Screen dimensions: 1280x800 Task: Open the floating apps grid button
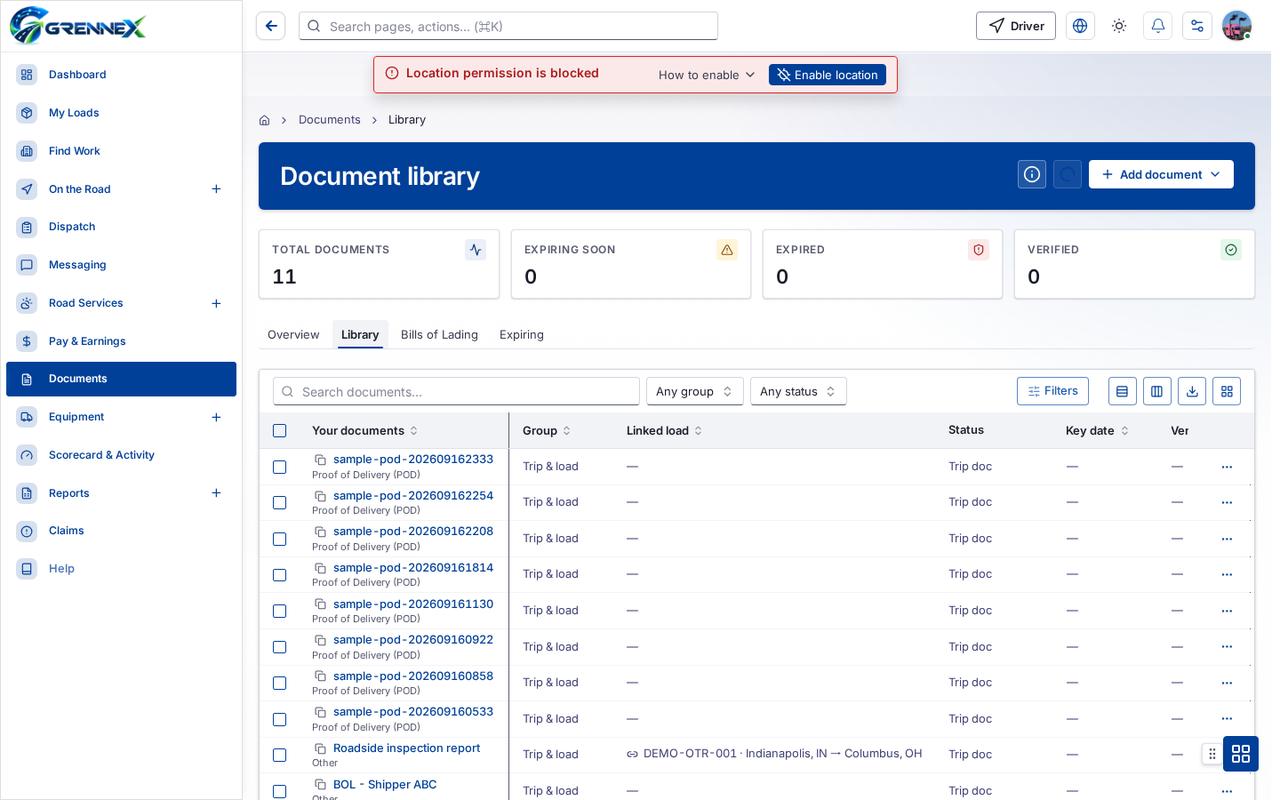[x=1241, y=754]
